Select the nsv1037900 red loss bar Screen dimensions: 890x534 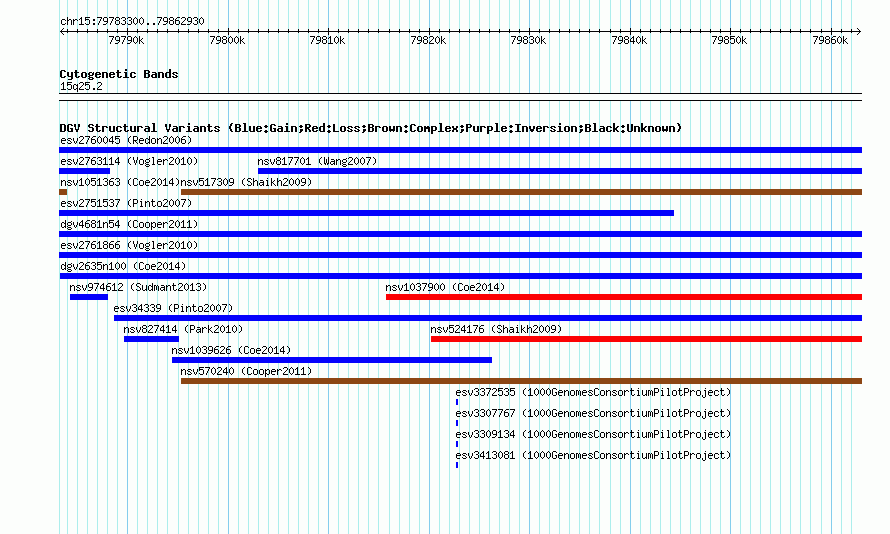pyautogui.click(x=624, y=297)
